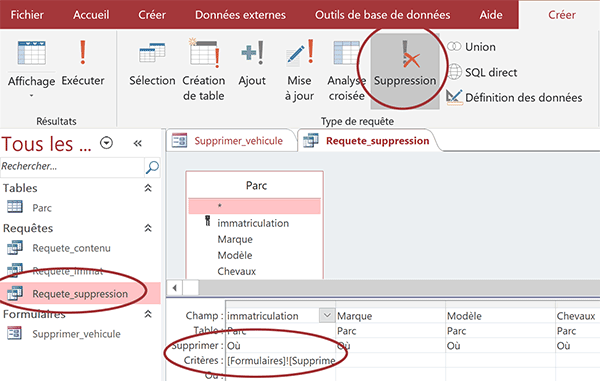The width and height of the screenshot is (600, 381).
Task: Open Parc table in navigation pane
Action: 42,208
